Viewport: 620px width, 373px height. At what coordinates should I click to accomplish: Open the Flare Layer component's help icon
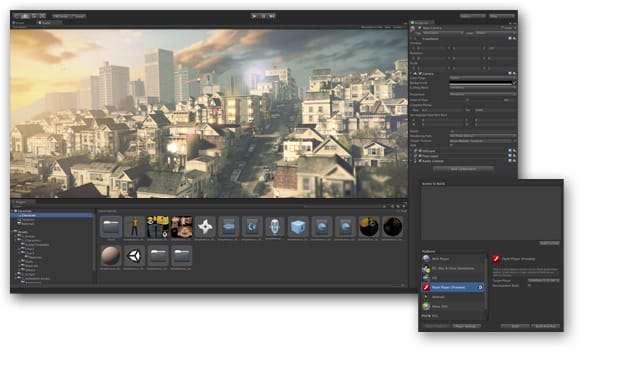point(510,156)
